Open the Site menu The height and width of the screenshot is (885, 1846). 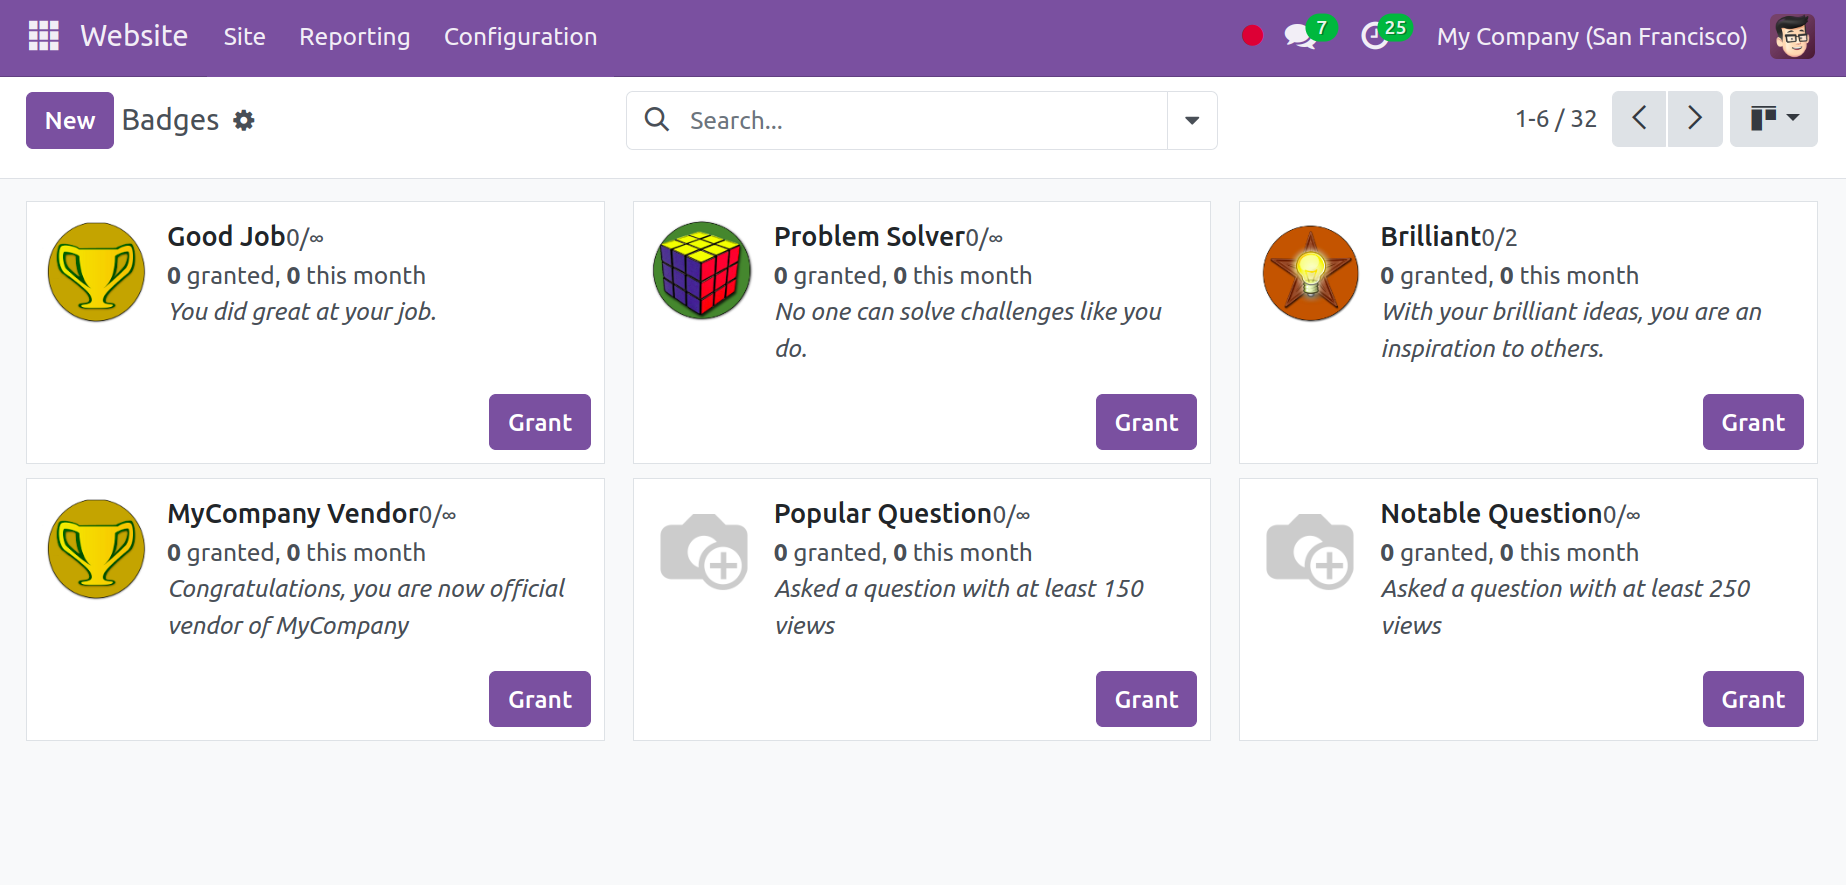pyautogui.click(x=244, y=37)
